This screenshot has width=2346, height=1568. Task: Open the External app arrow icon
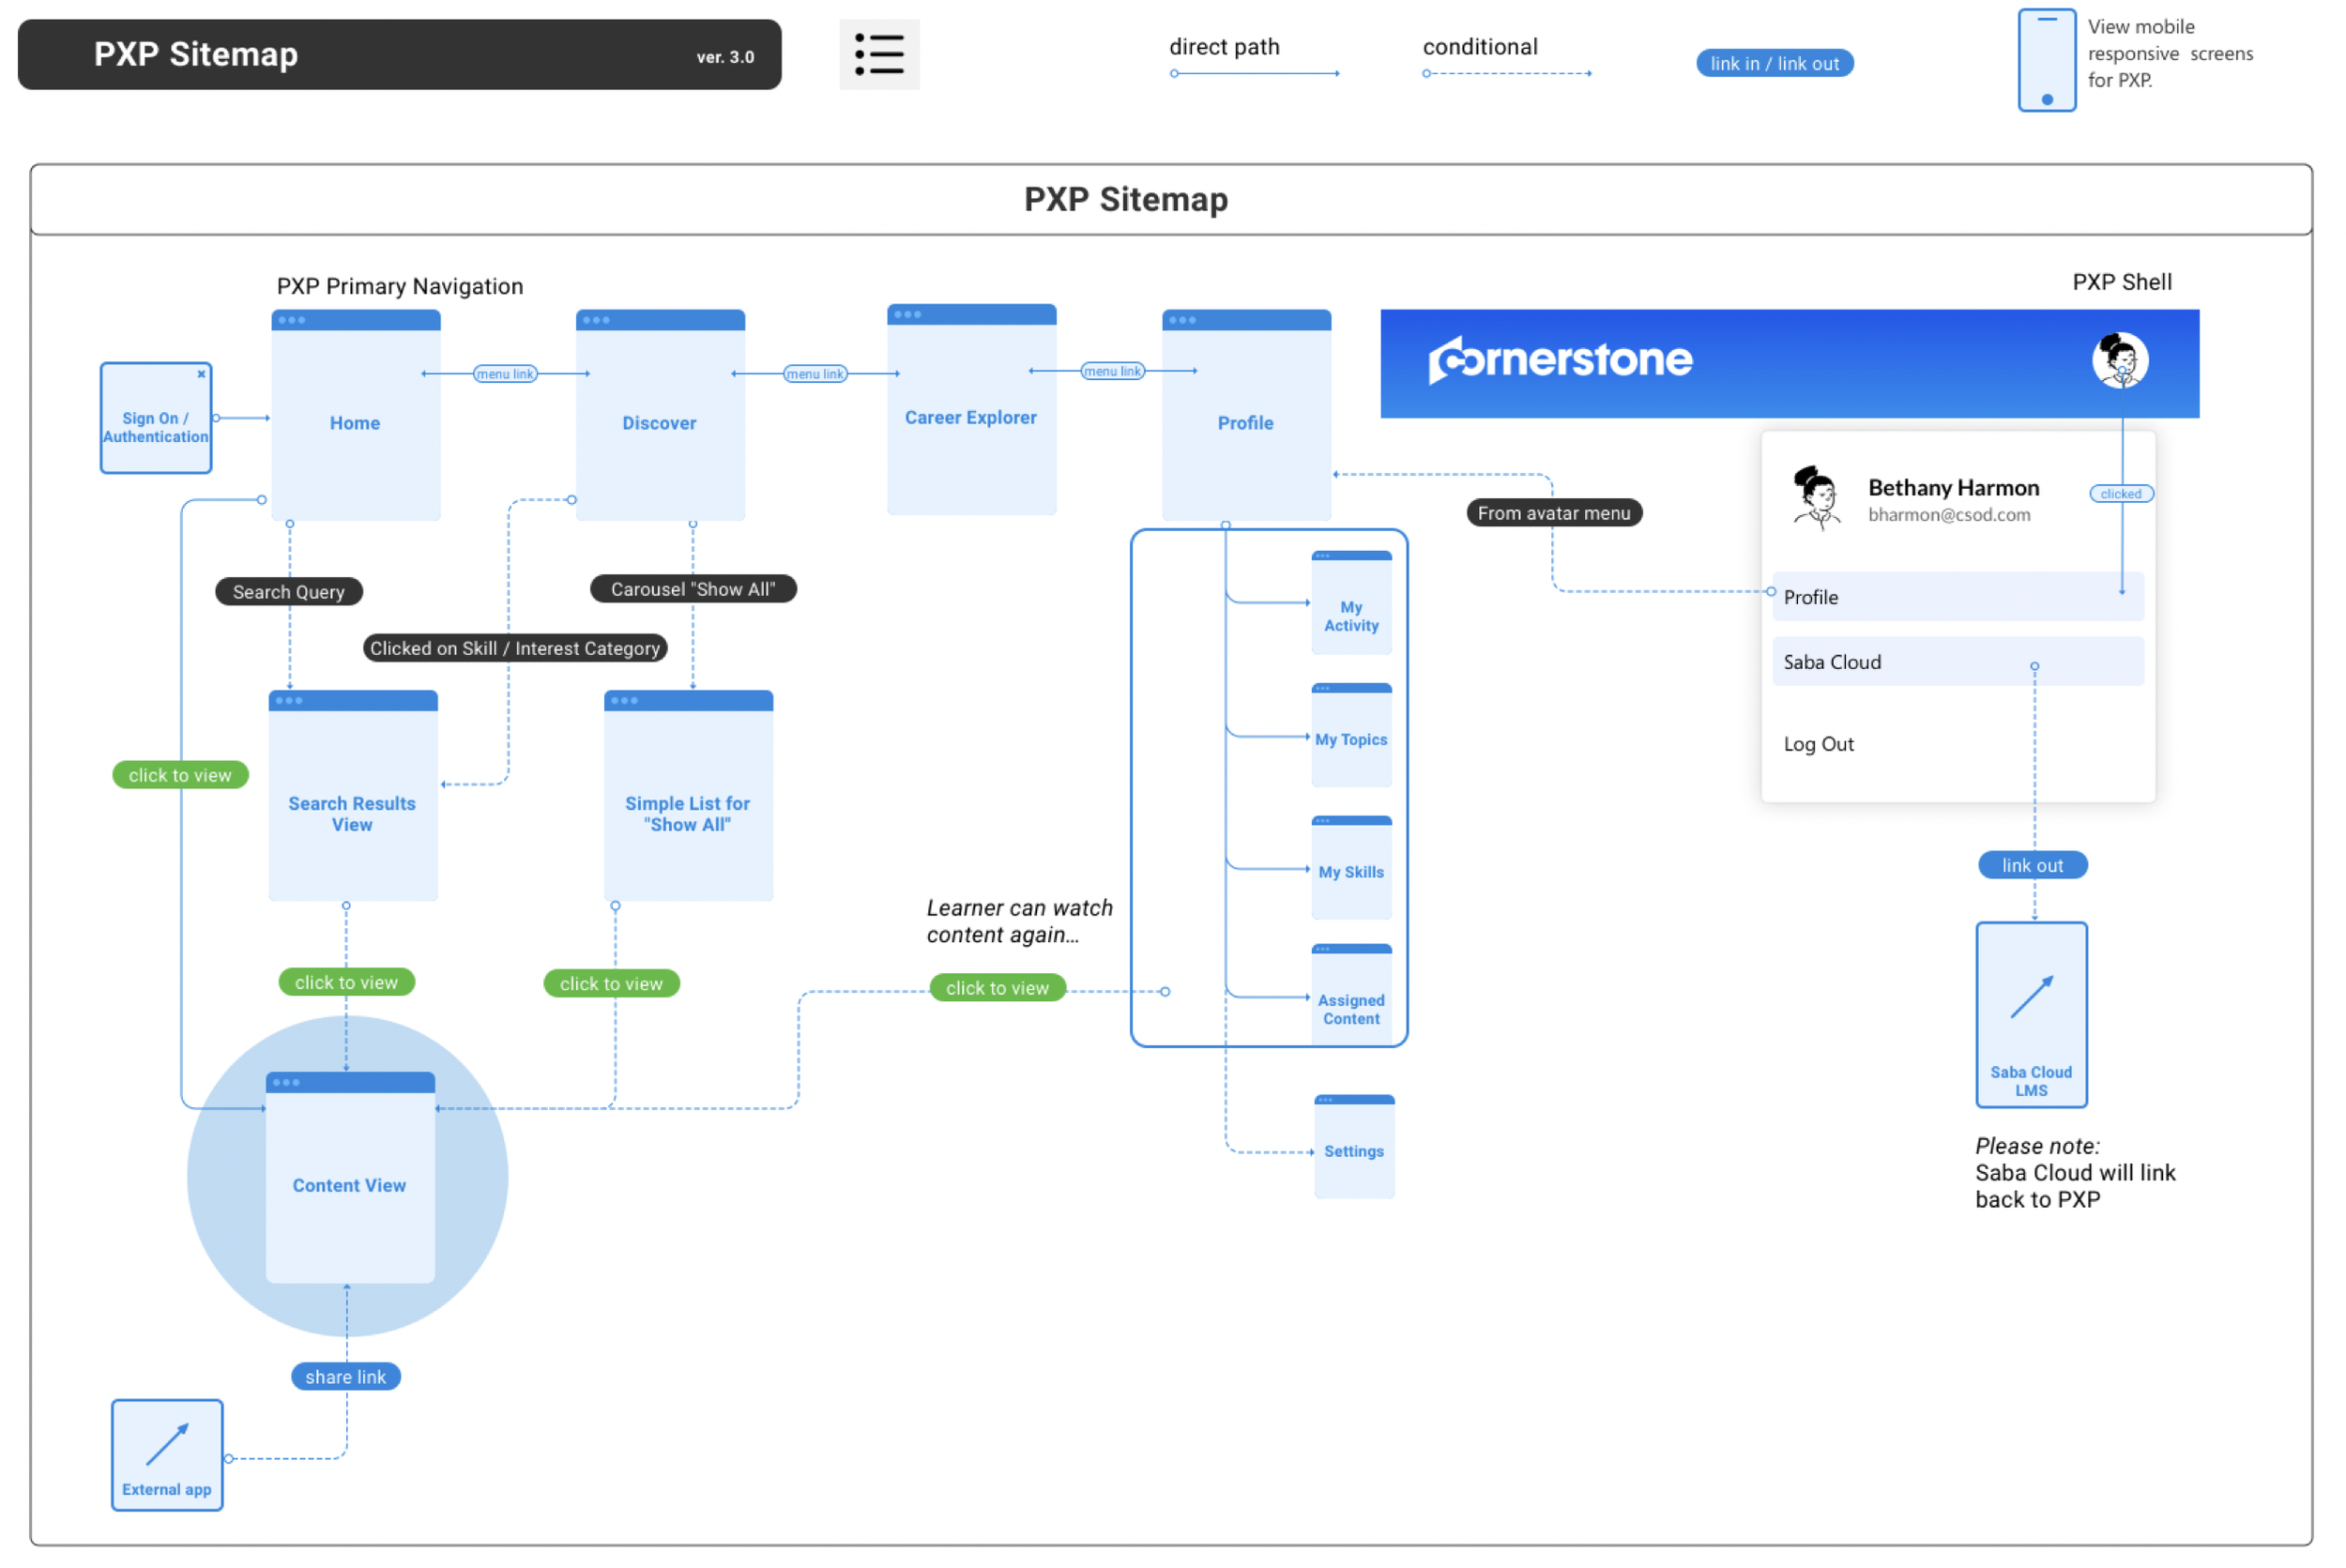[x=167, y=1443]
